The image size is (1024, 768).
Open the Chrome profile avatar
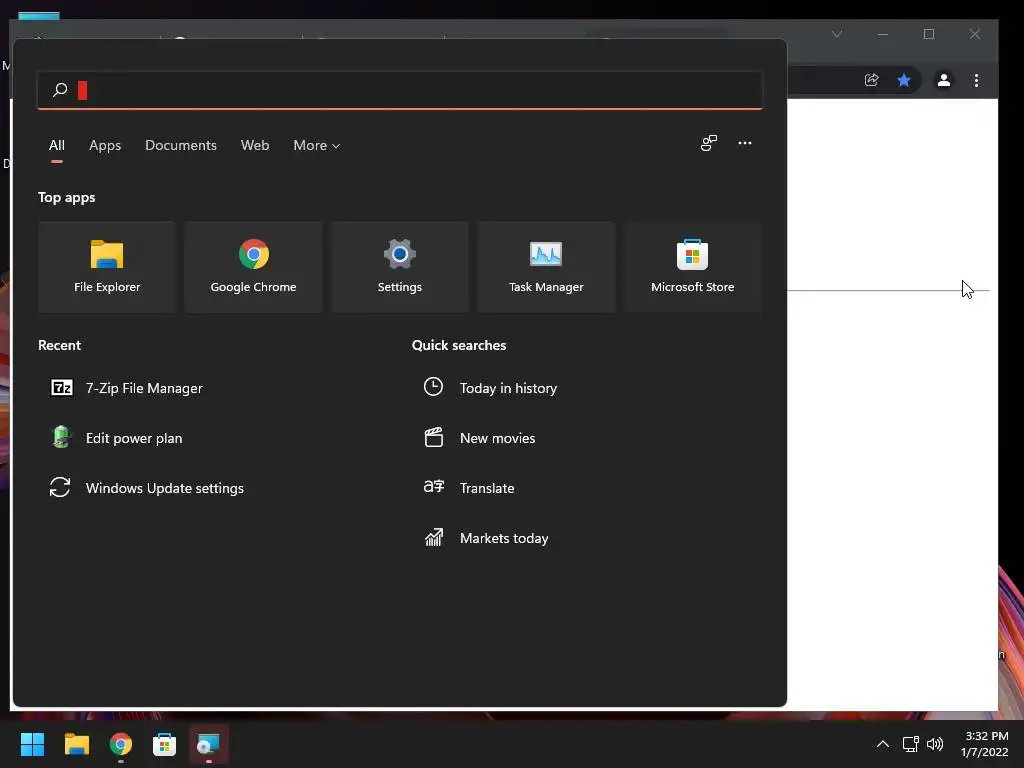coord(944,80)
